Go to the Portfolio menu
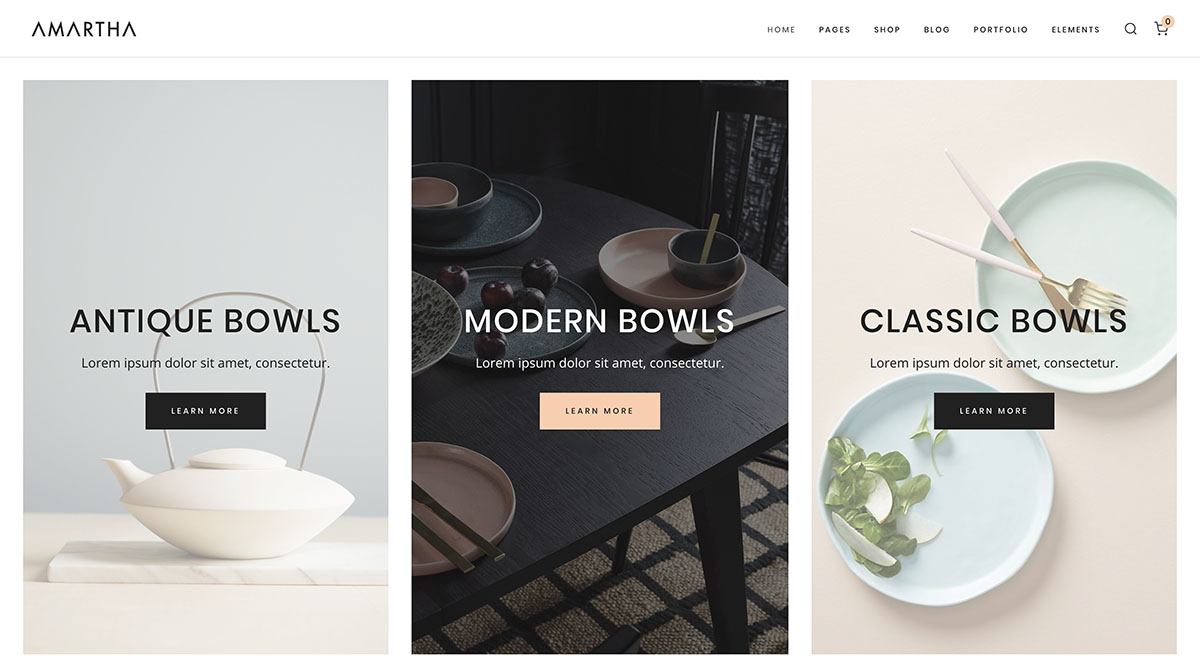Image resolution: width=1200 pixels, height=669 pixels. click(1001, 30)
